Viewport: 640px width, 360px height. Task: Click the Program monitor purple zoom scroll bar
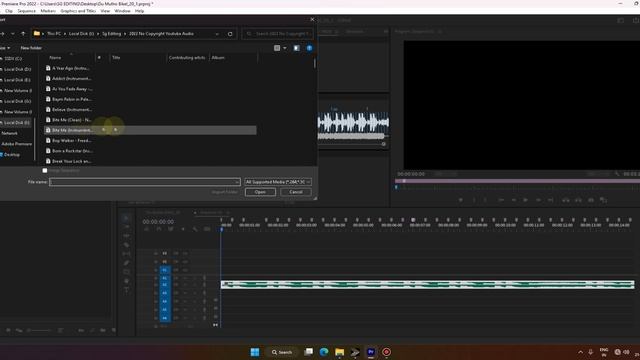click(x=517, y=181)
